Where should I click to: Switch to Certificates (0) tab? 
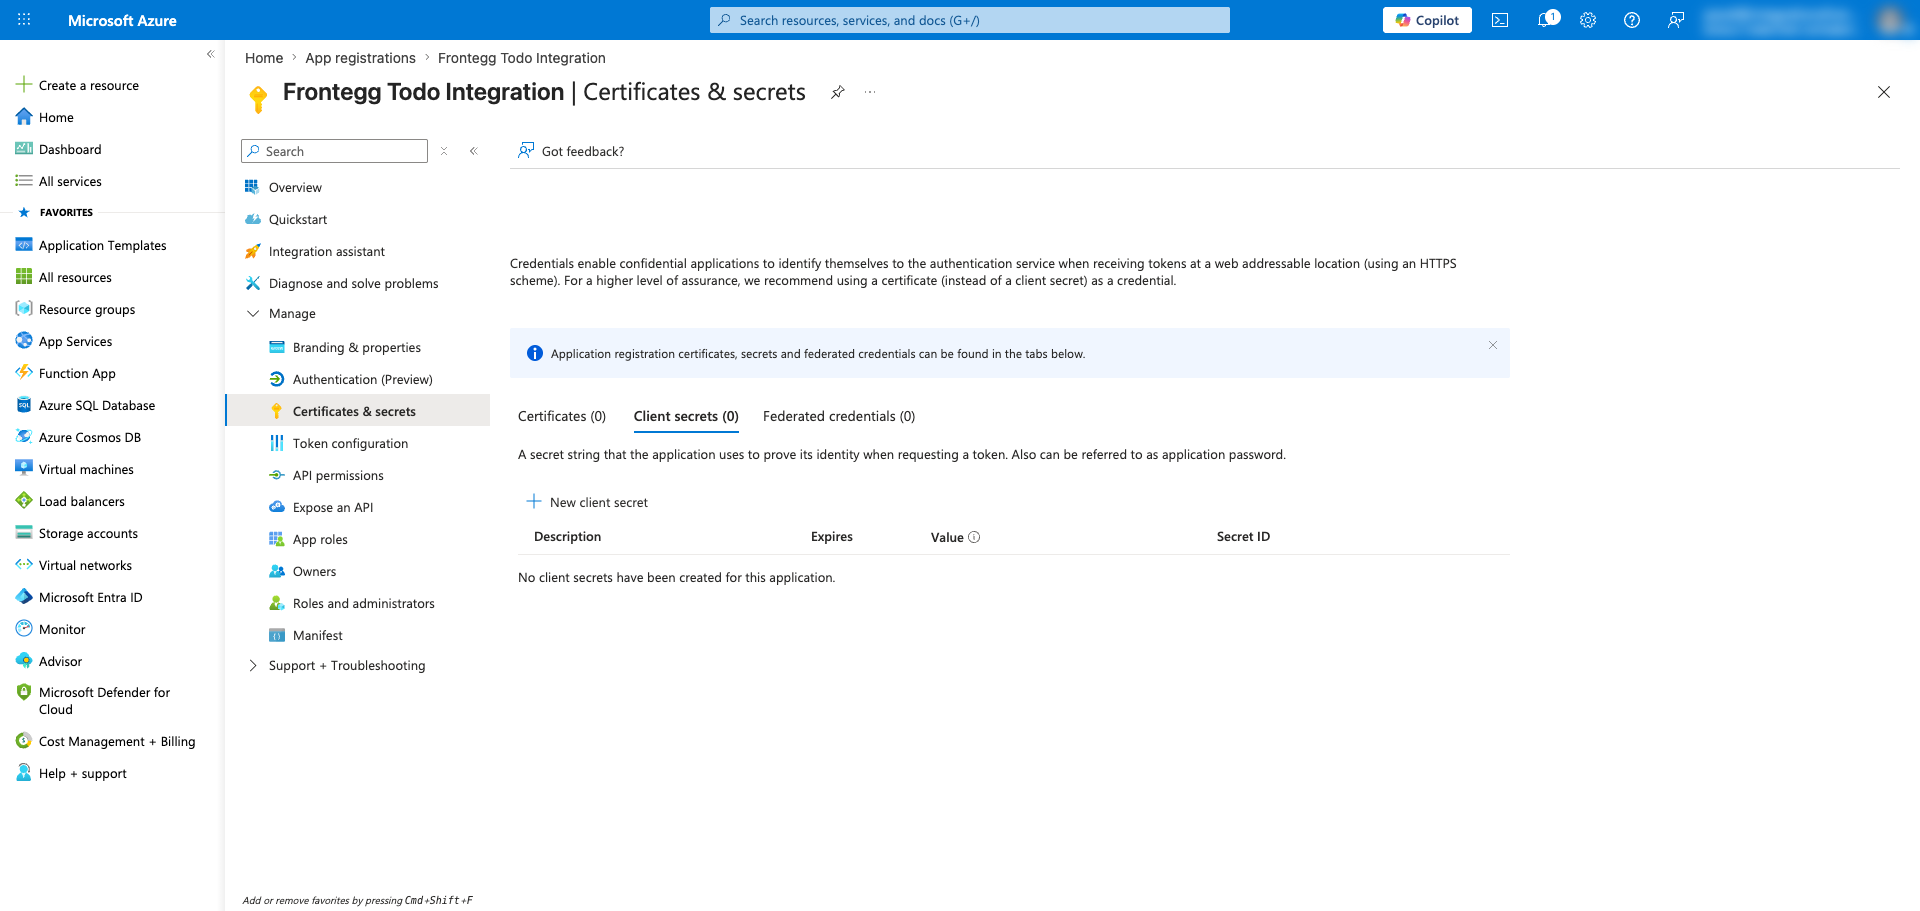562,416
